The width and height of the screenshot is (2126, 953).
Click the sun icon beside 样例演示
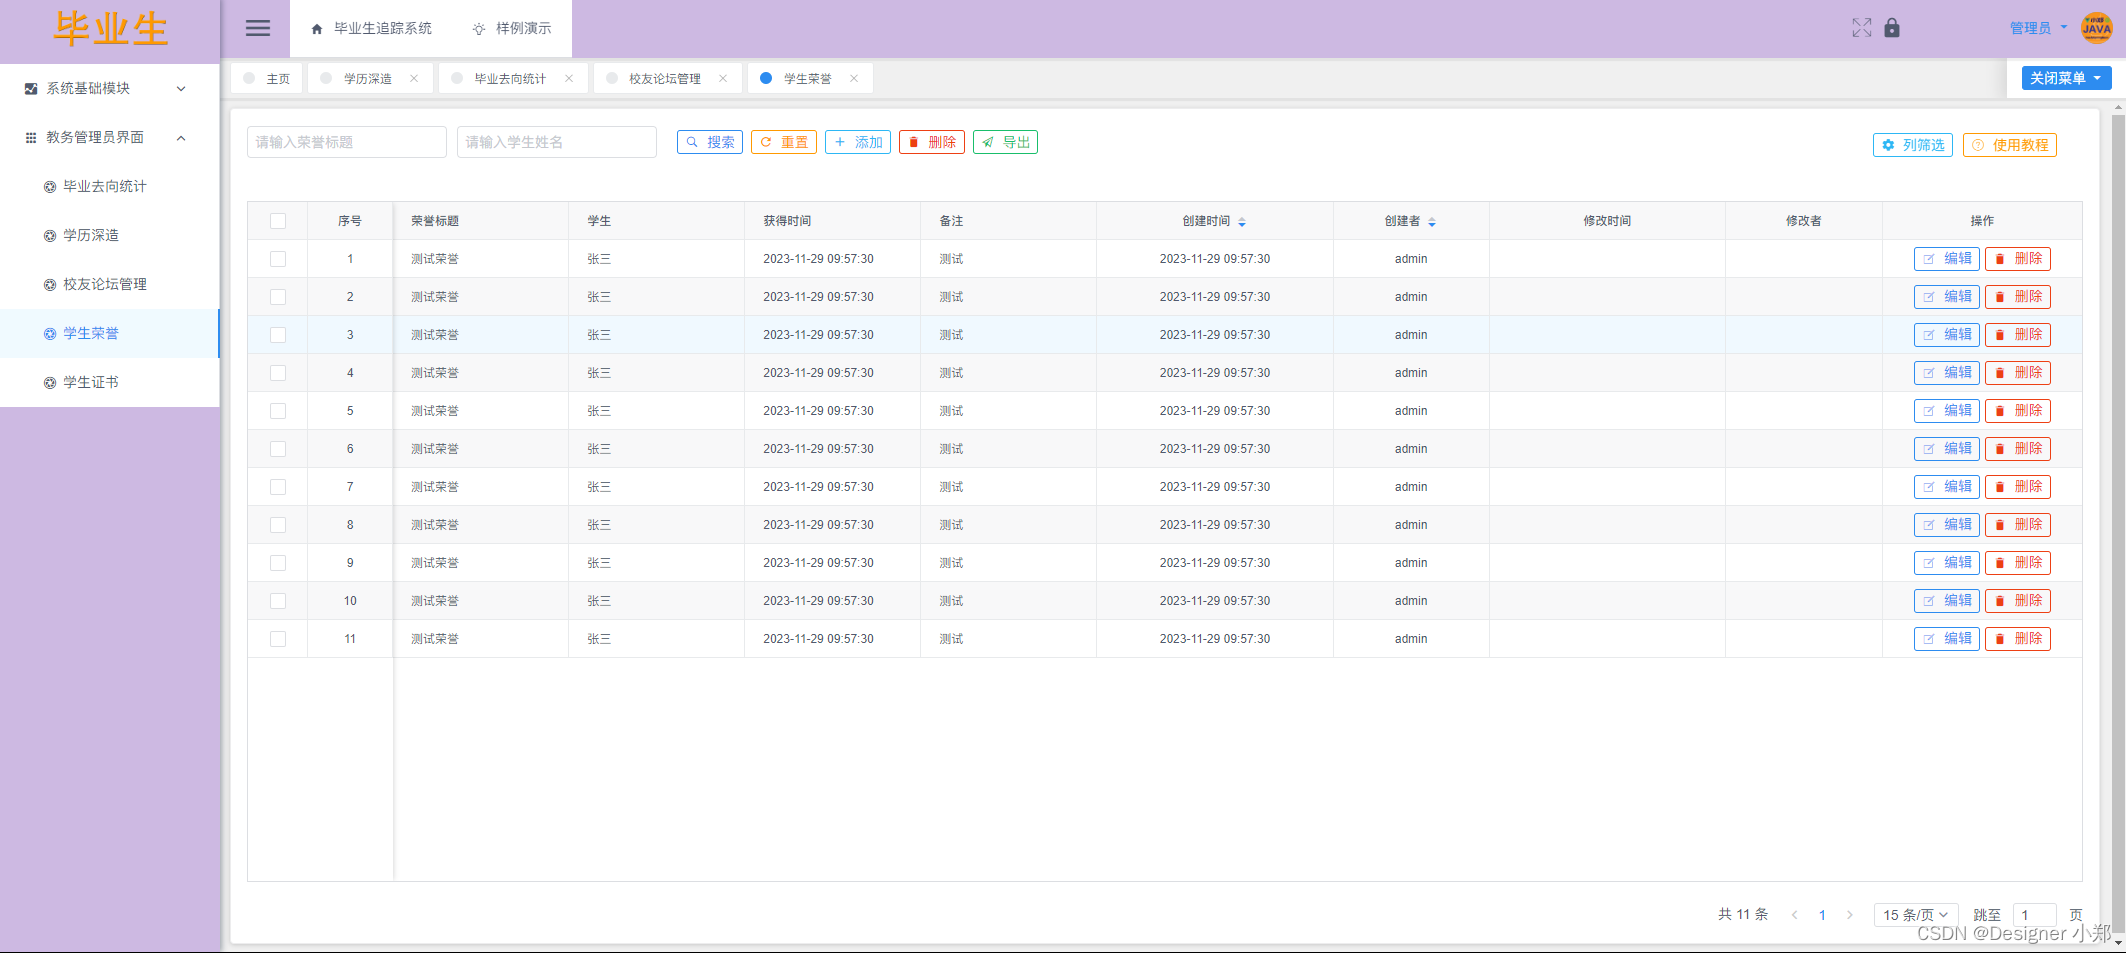tap(479, 29)
